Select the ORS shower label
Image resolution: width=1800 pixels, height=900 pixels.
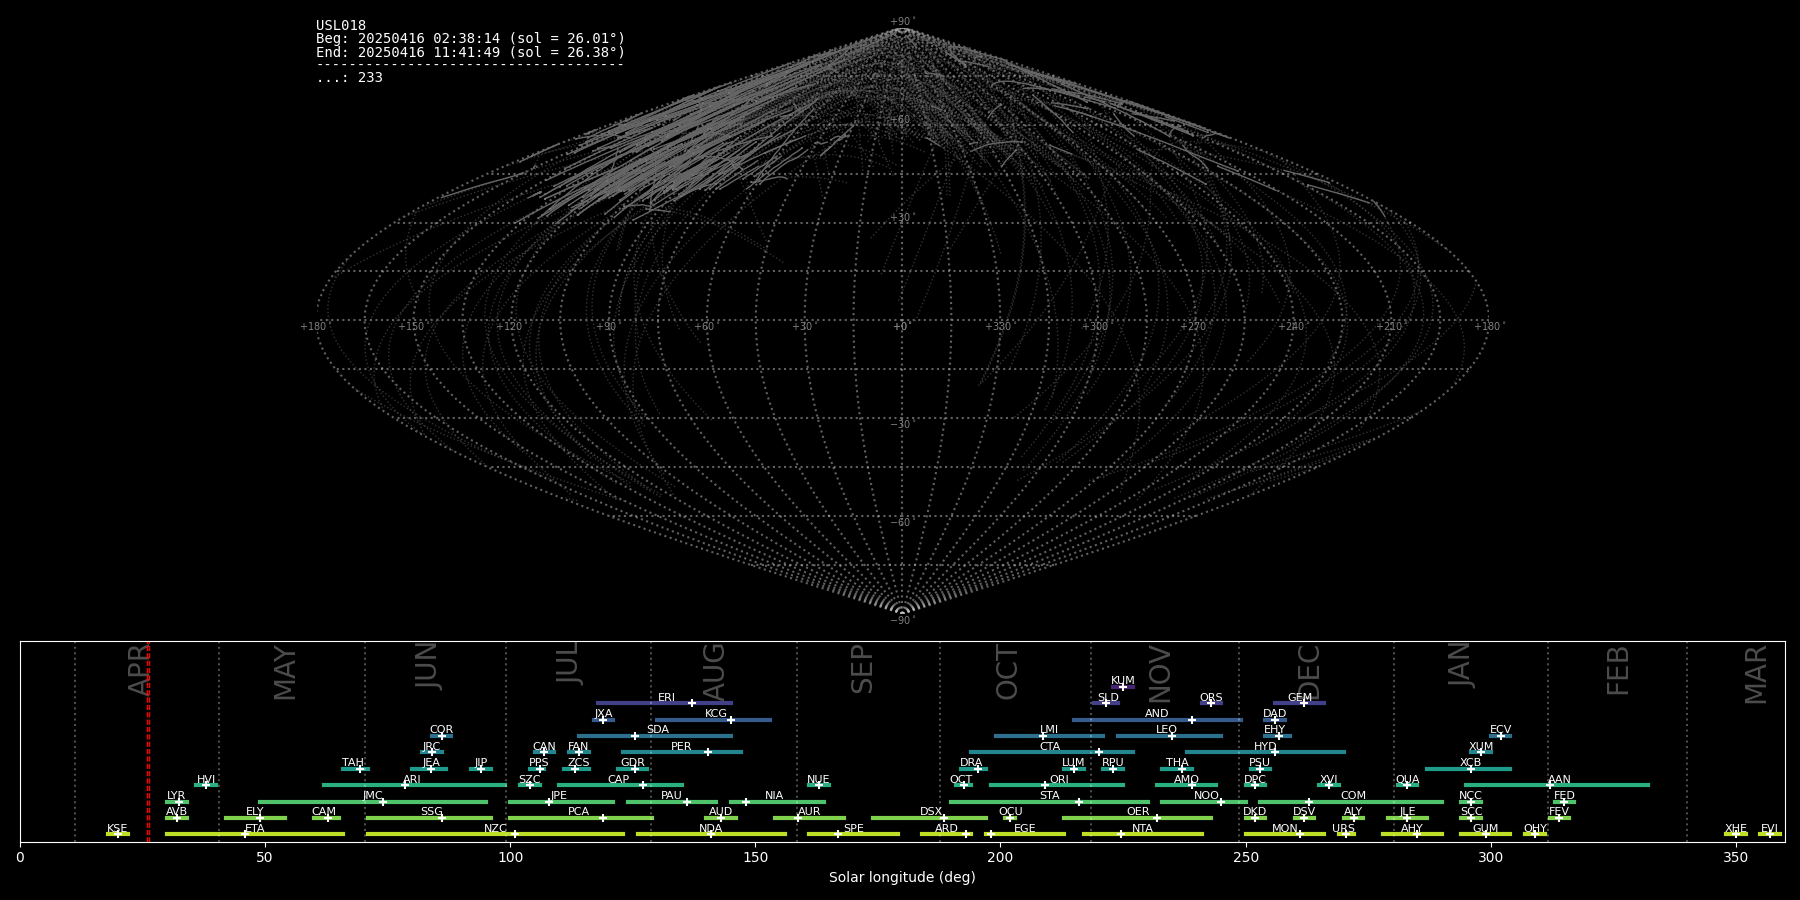[1211, 698]
